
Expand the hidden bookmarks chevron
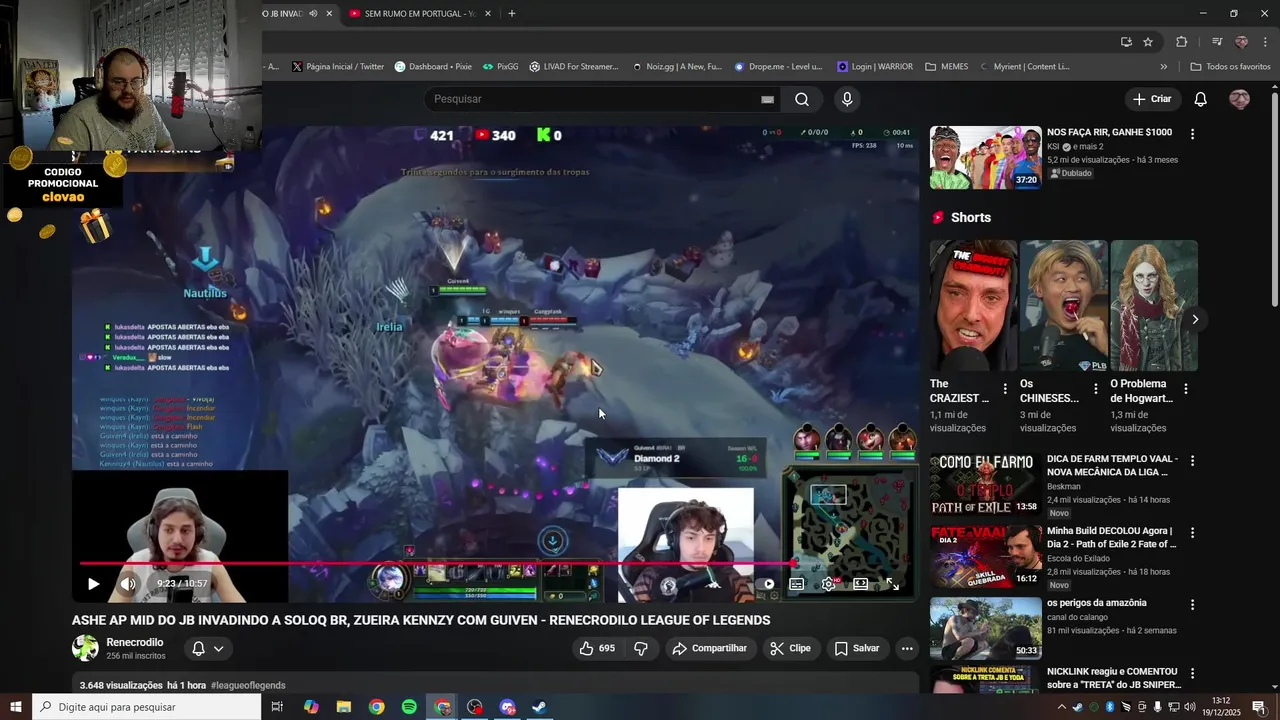click(x=1163, y=67)
